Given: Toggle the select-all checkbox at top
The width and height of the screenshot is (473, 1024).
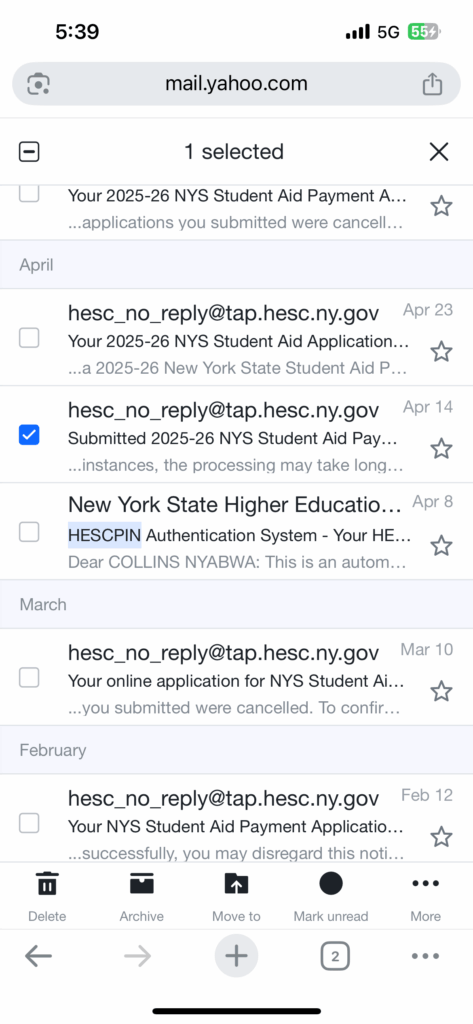Looking at the screenshot, I should coord(29,152).
